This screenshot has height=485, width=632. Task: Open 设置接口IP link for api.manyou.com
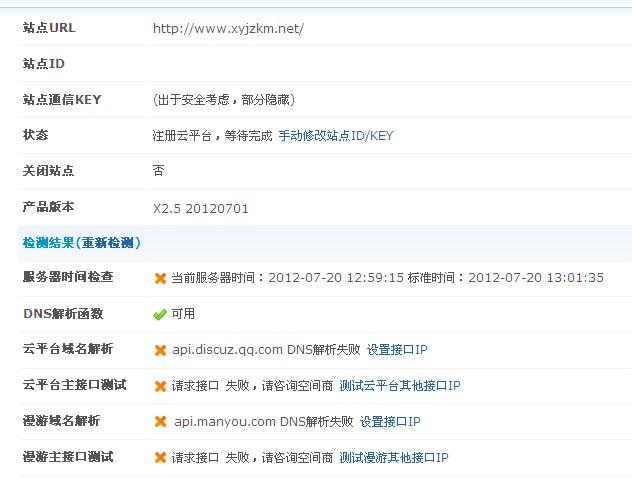[390, 422]
